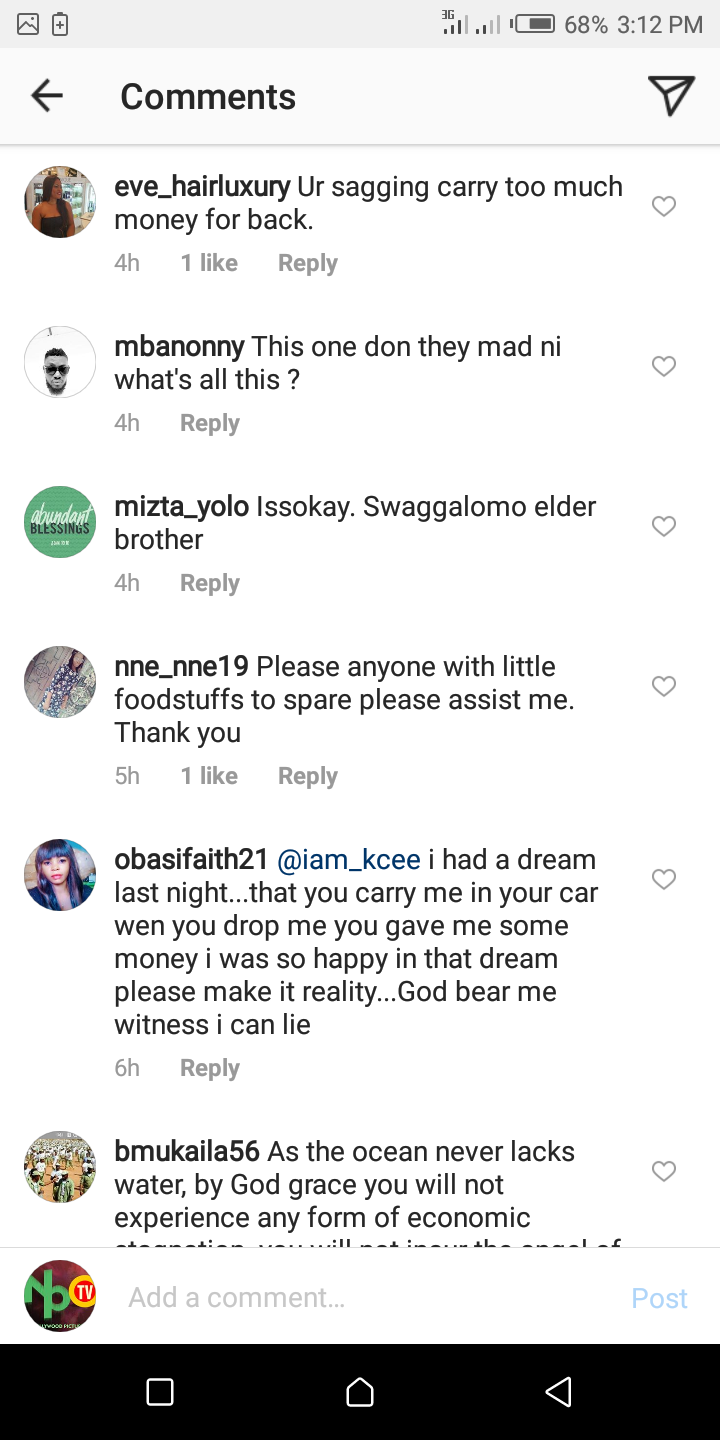Open eve_hairluxury profile picture
Screen dimensions: 720x1440
click(60, 202)
